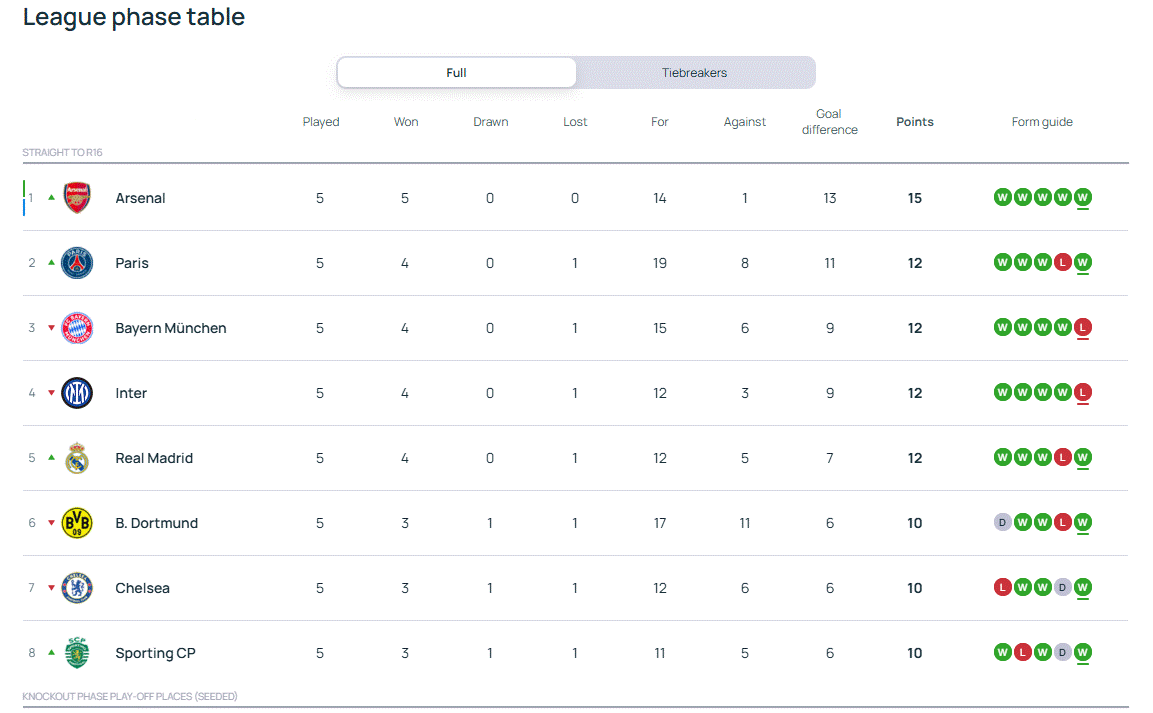
Task: Click the Paris Saint-Germain crest
Action: (77, 263)
